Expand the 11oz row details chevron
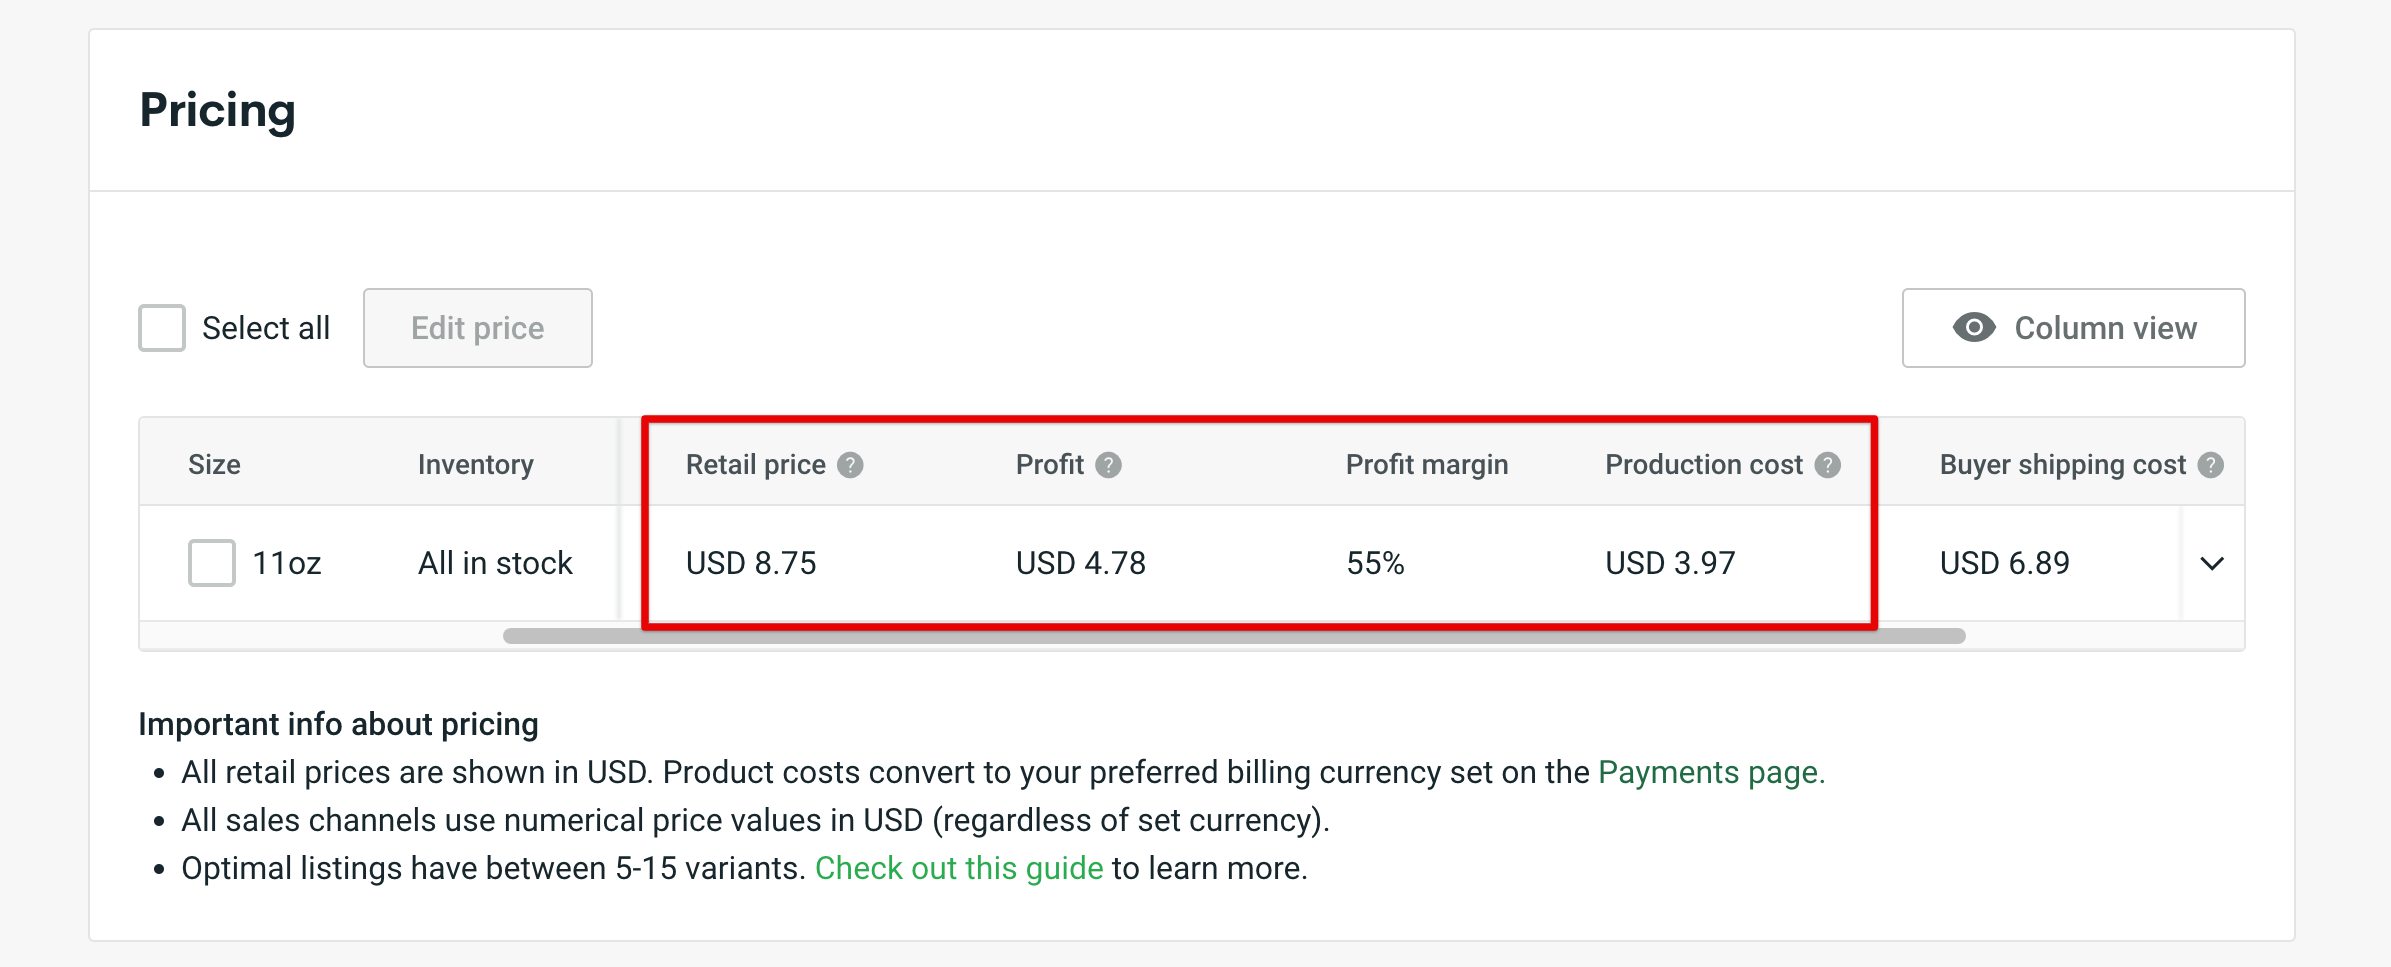The height and width of the screenshot is (967, 2391). point(2213,562)
